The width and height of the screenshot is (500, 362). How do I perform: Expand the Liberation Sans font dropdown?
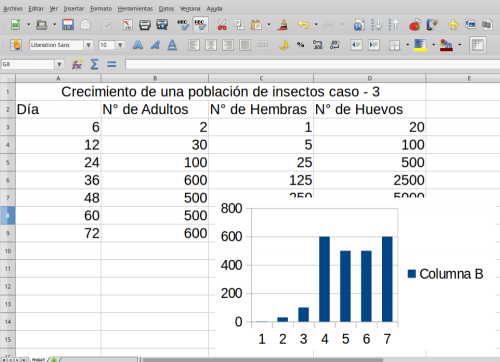point(88,45)
